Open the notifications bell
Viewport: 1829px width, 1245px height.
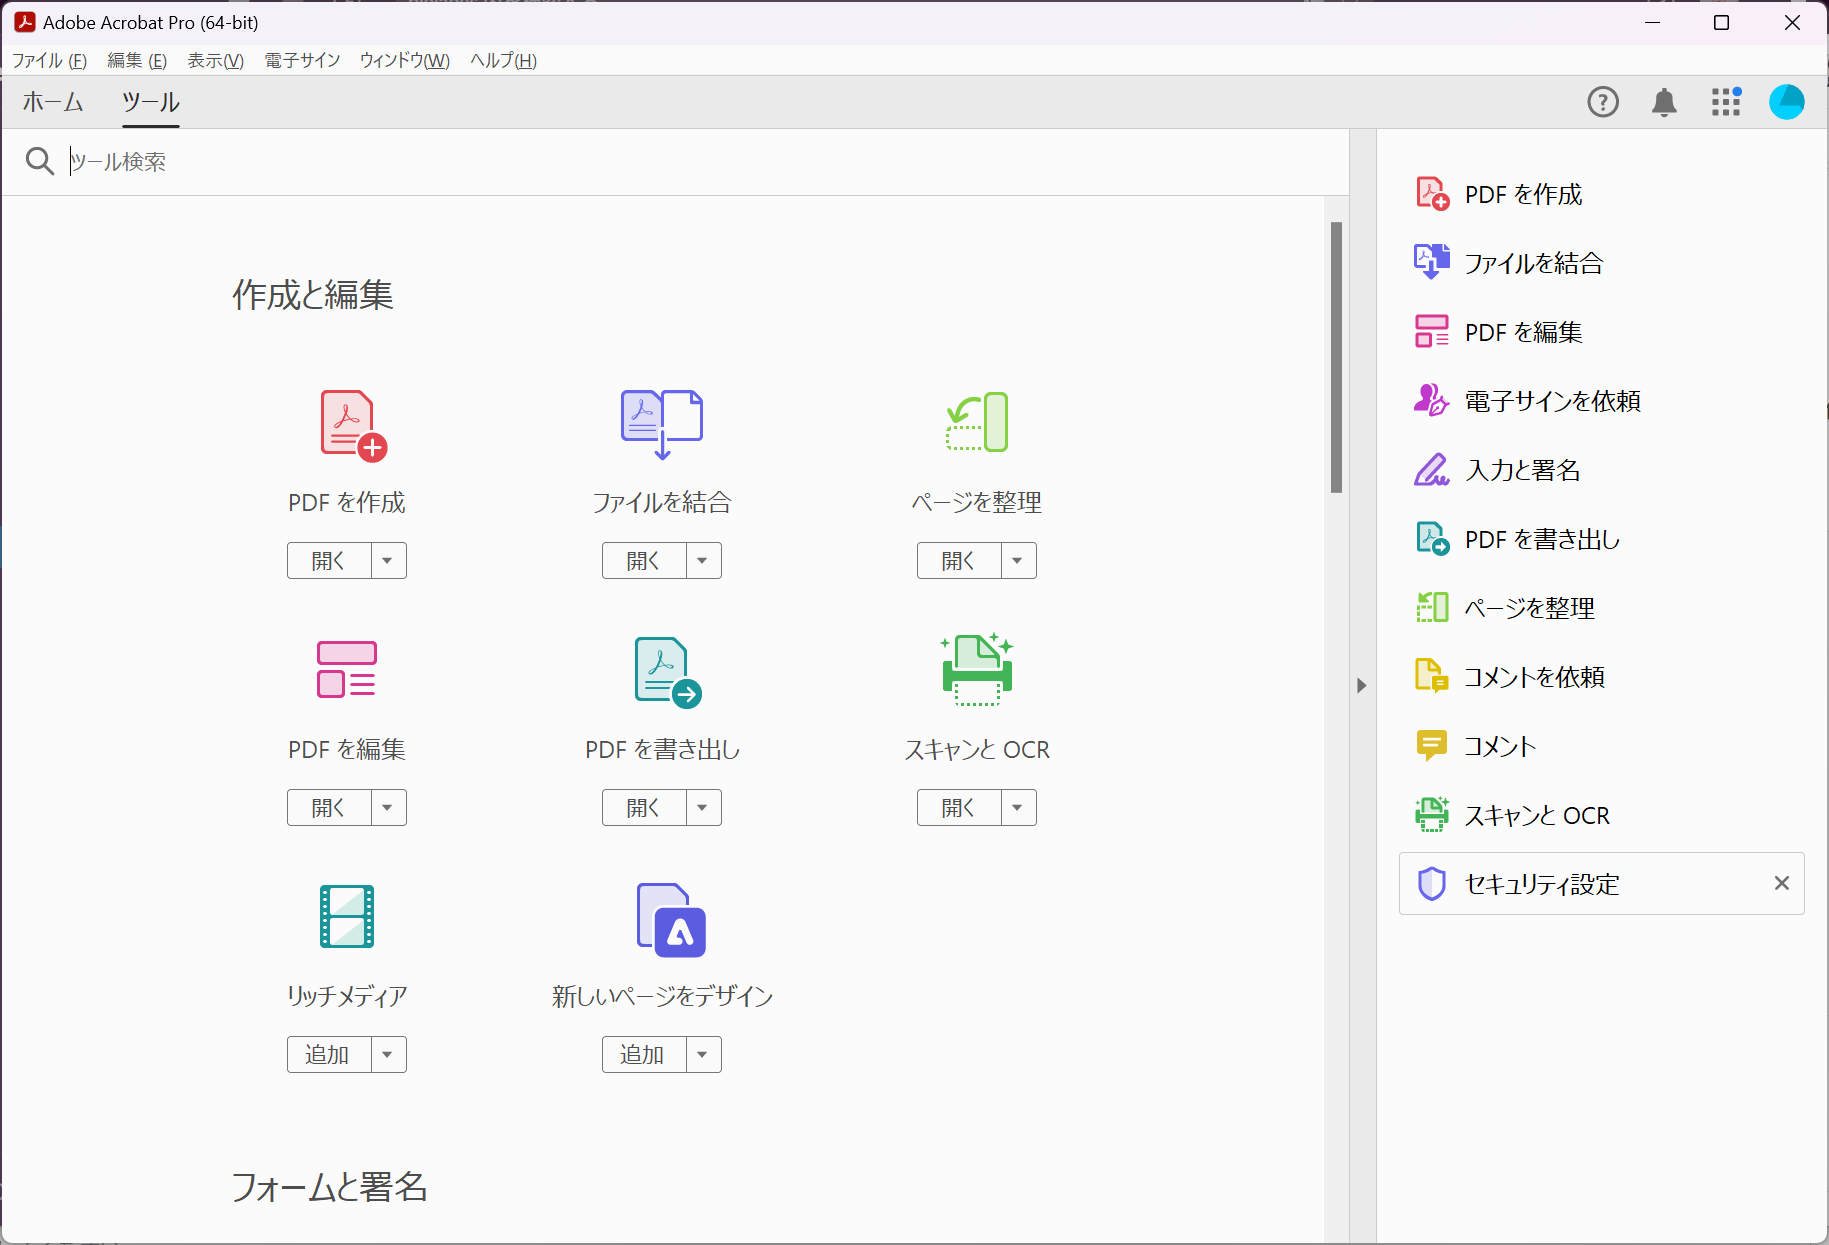(x=1664, y=101)
